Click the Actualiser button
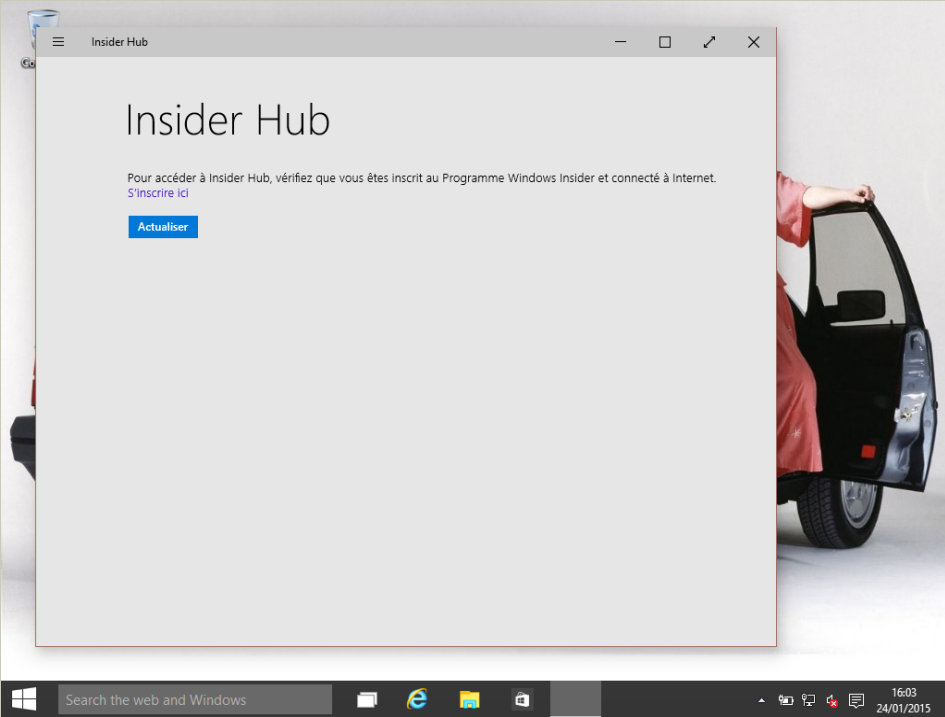The image size is (945, 717). (x=162, y=227)
